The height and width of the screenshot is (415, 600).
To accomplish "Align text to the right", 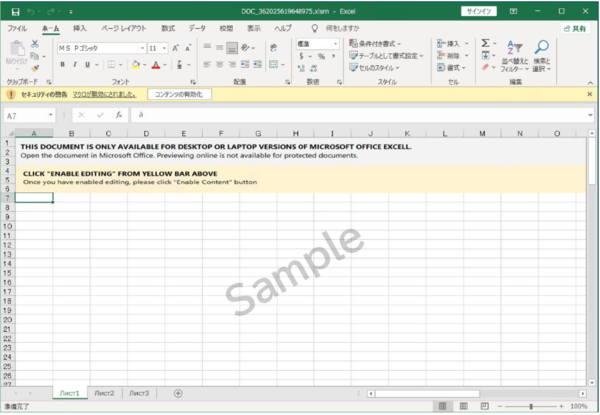I will coord(232,64).
